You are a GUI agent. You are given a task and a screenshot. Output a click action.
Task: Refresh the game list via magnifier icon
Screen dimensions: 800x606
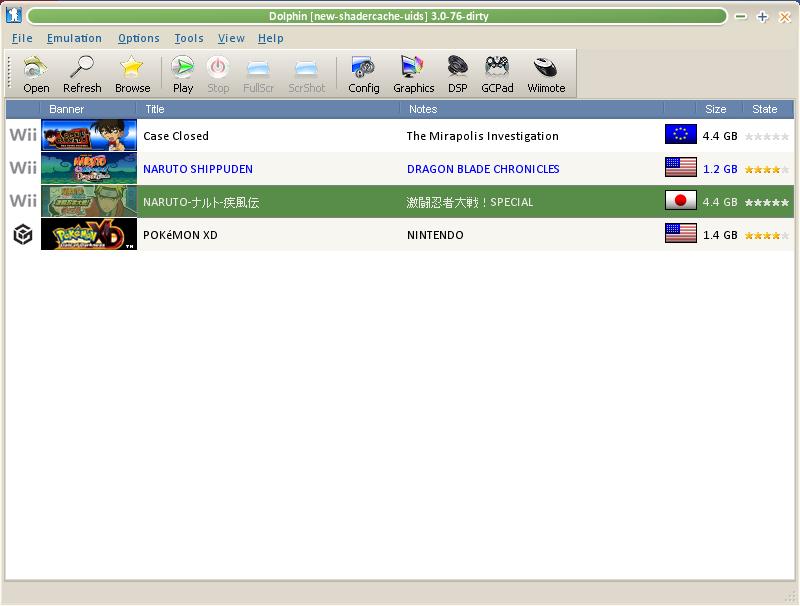coord(82,67)
